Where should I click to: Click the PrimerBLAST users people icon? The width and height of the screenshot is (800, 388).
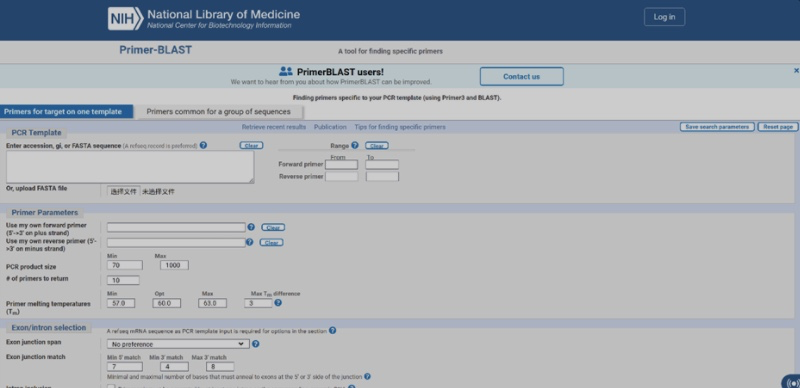tap(286, 71)
